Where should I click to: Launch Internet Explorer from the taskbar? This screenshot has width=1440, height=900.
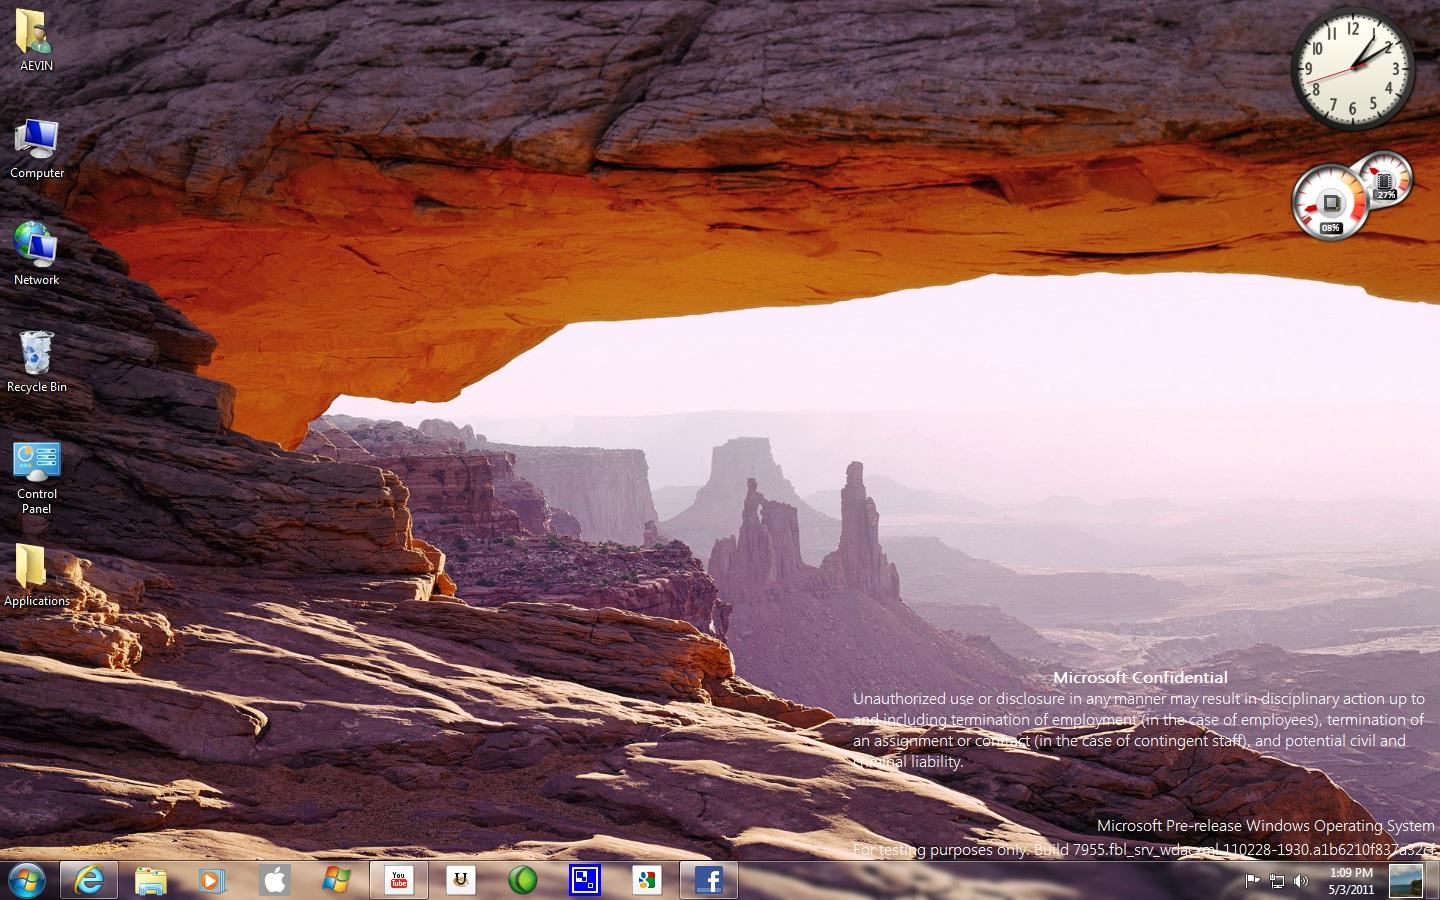(88, 880)
